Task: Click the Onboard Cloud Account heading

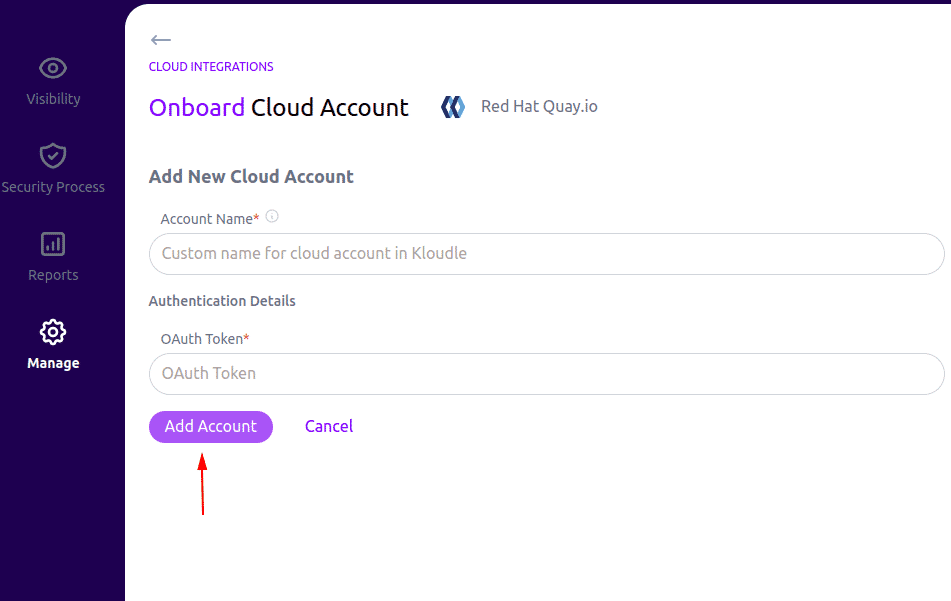Action: (x=278, y=107)
